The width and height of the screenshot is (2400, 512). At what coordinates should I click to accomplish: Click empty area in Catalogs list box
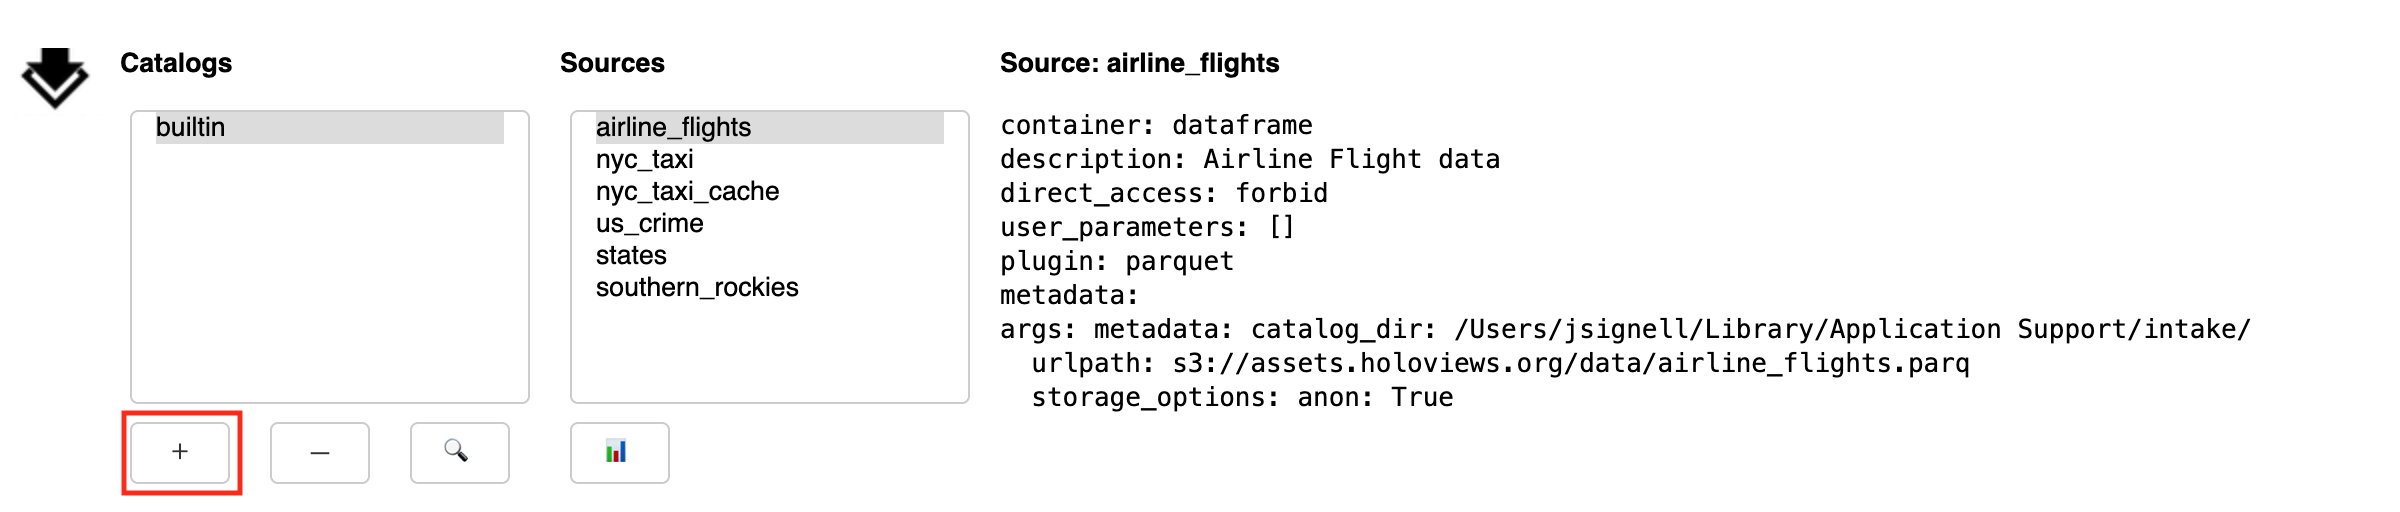(330, 280)
